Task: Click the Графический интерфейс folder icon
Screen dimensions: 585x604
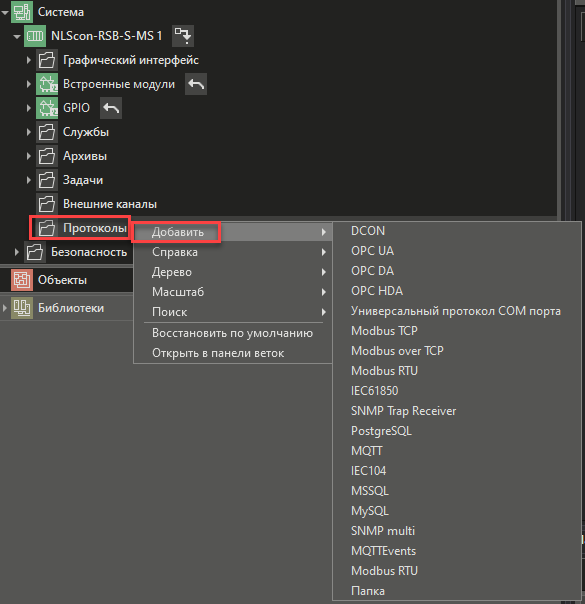Action: (x=47, y=60)
